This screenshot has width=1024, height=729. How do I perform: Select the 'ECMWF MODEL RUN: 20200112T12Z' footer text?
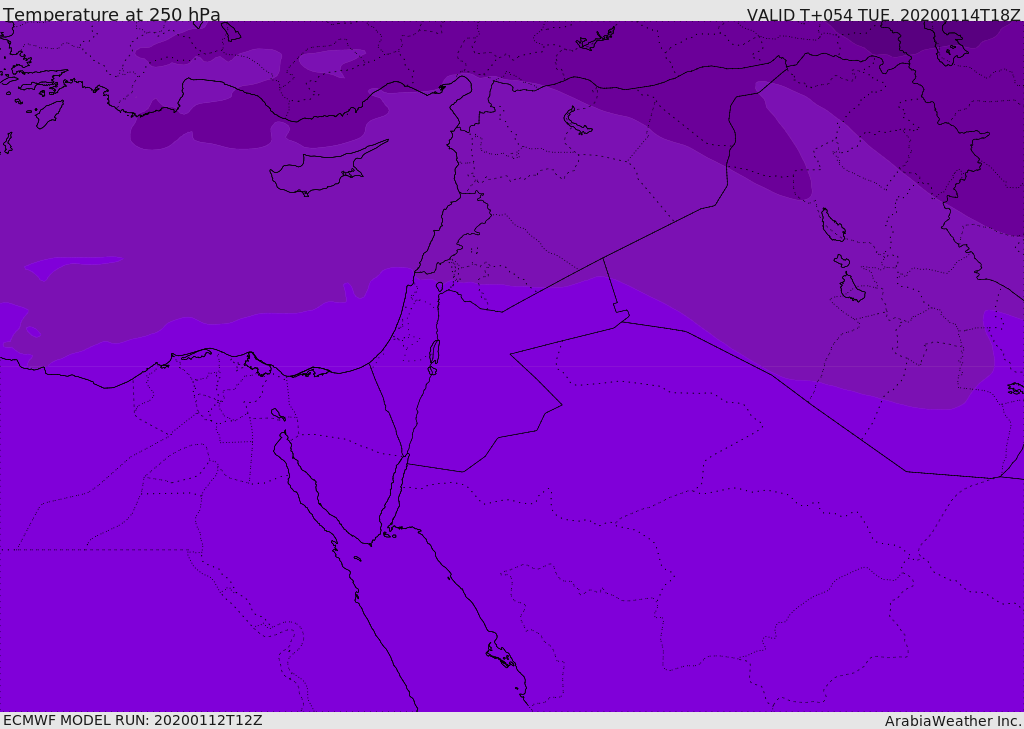pyautogui.click(x=133, y=721)
